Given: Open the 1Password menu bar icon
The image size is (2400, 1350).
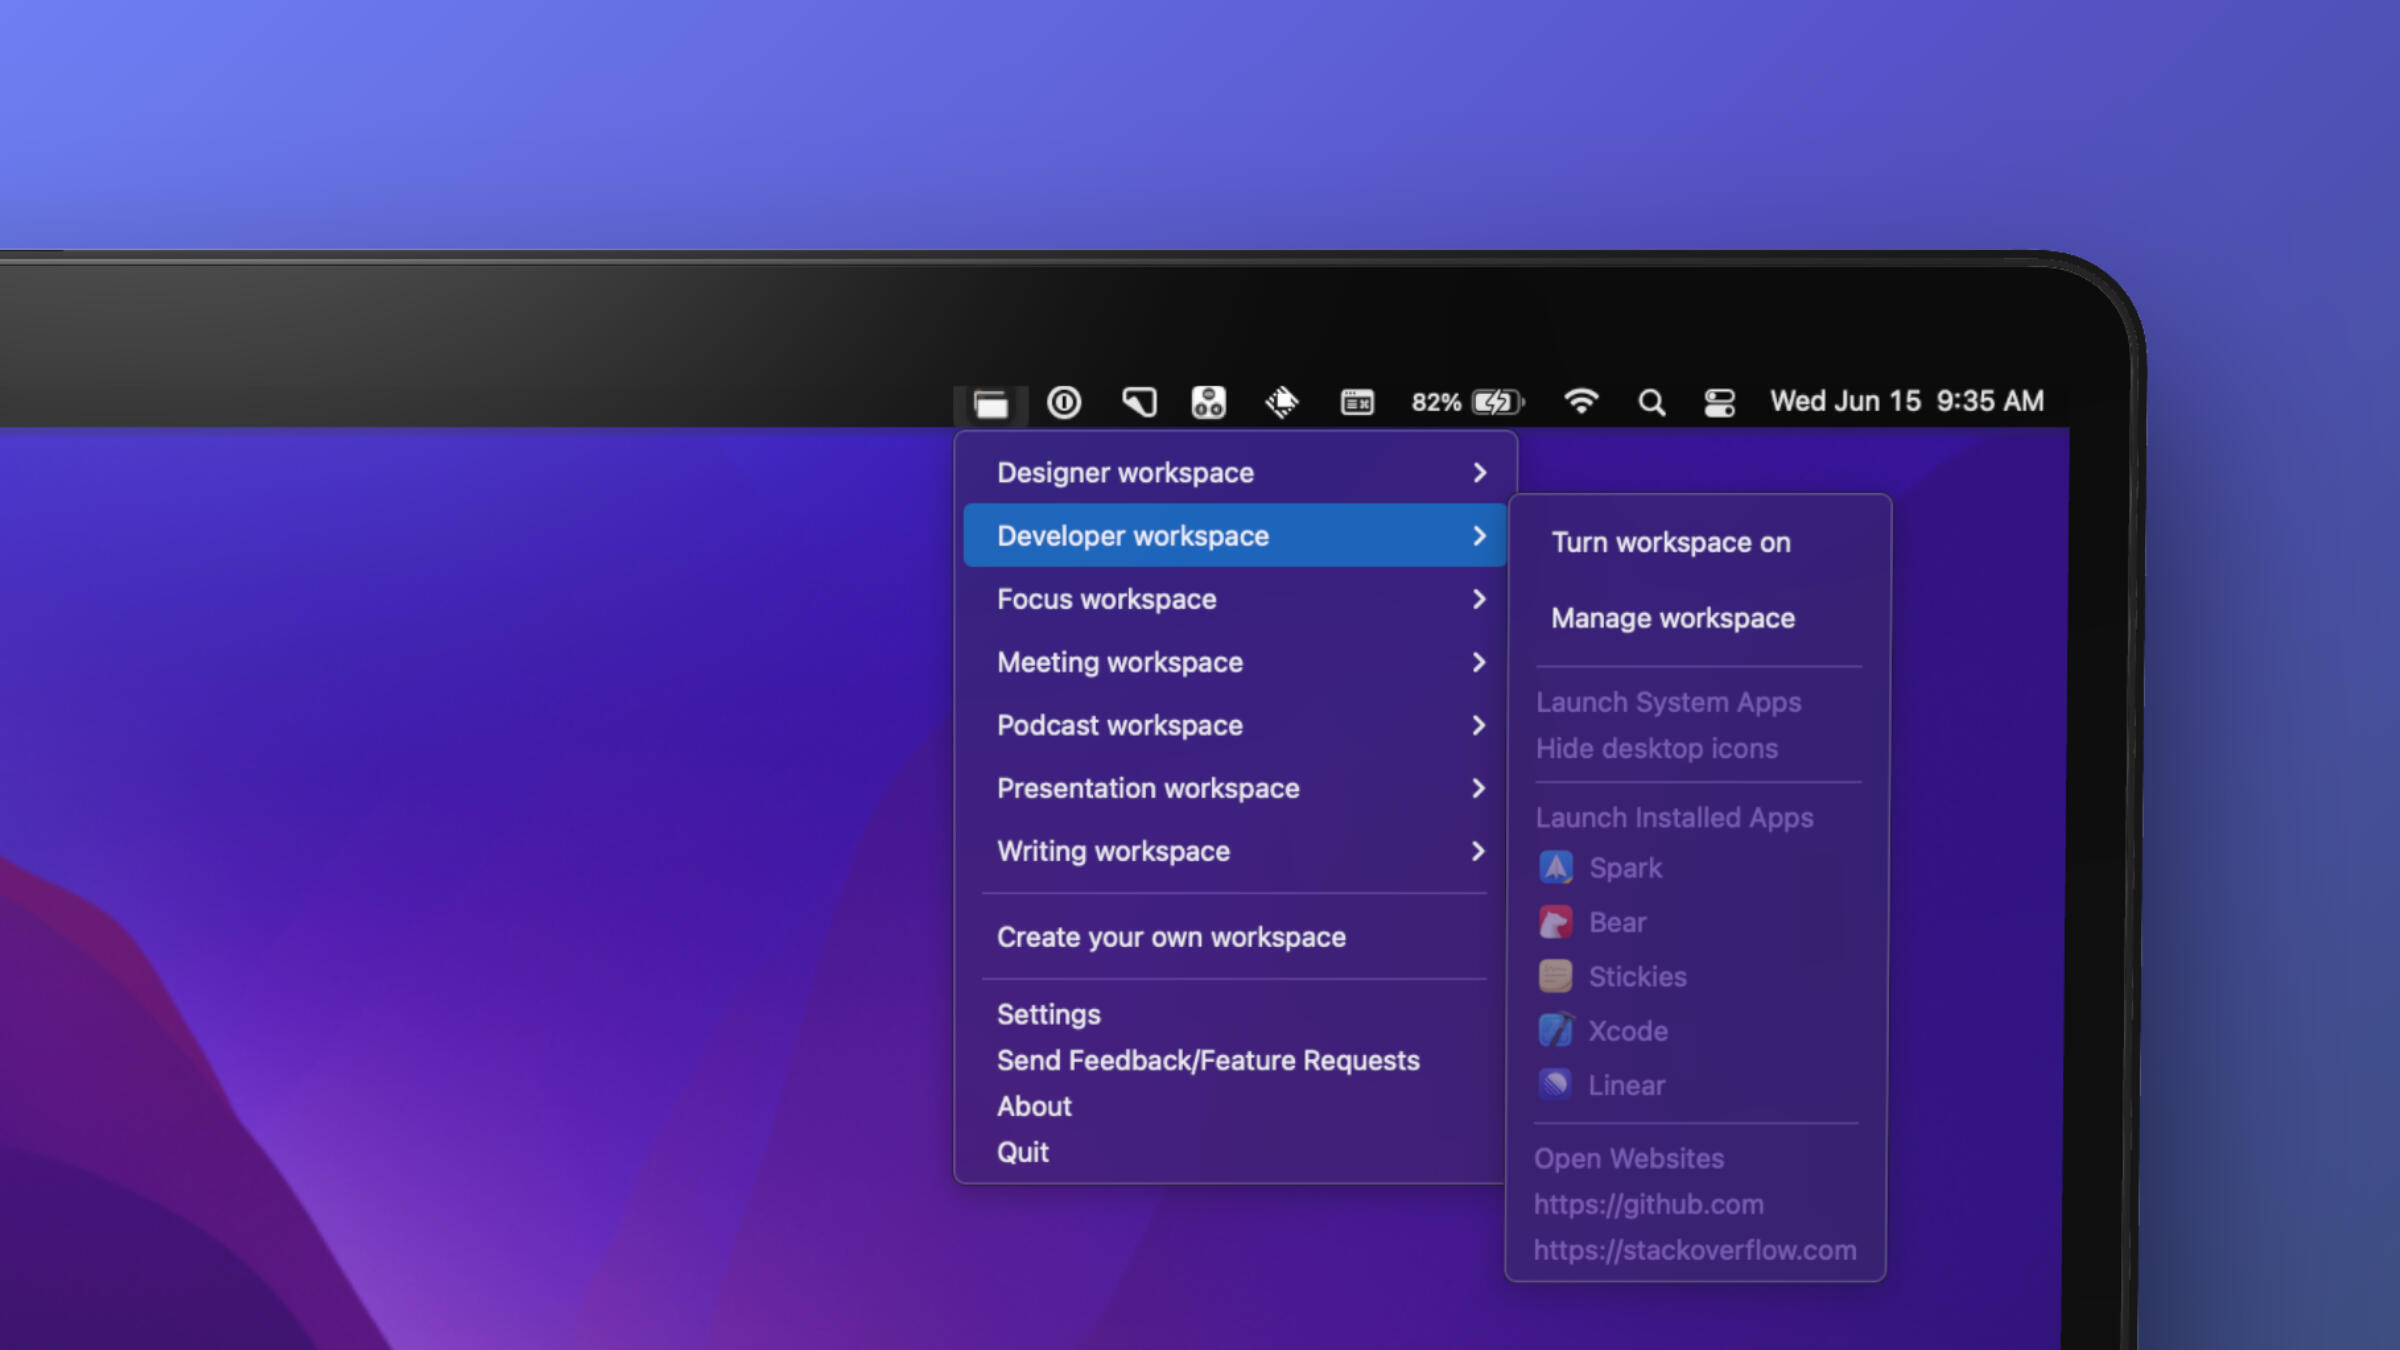Looking at the screenshot, I should click(1064, 402).
